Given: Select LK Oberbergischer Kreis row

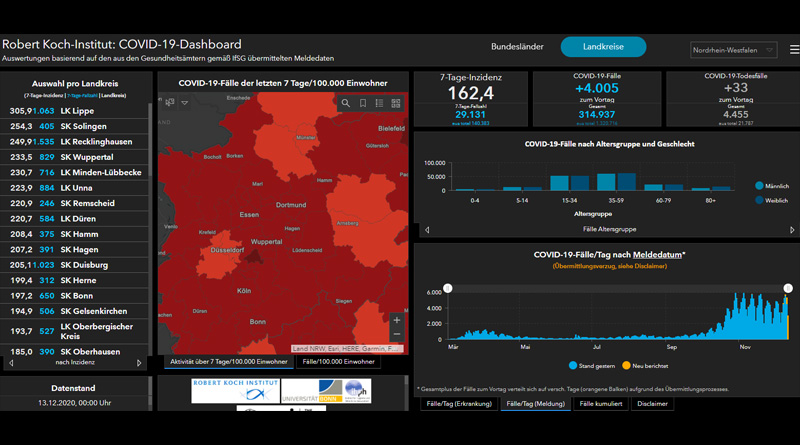Looking at the screenshot, I should tap(74, 331).
